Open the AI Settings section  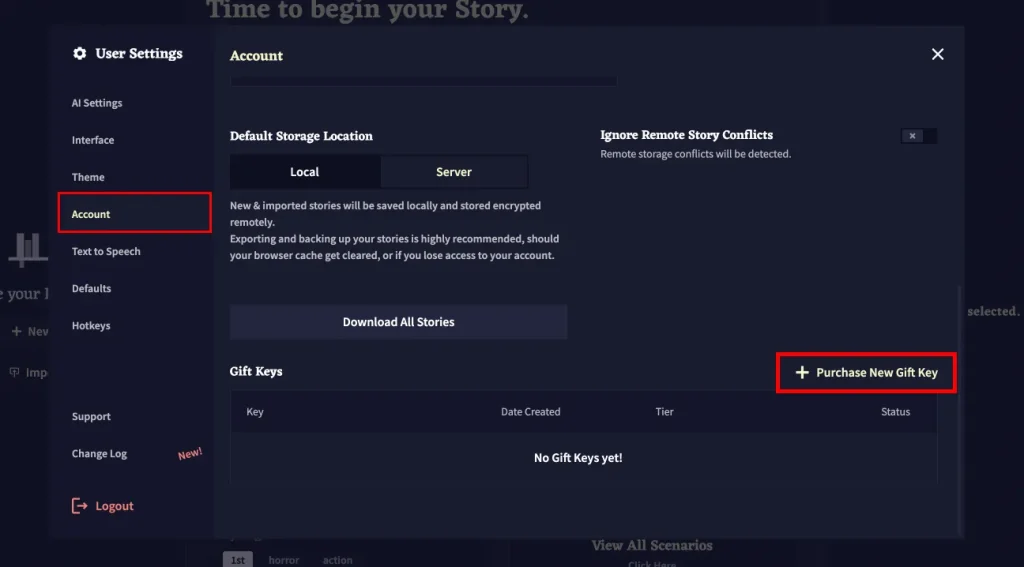[97, 103]
